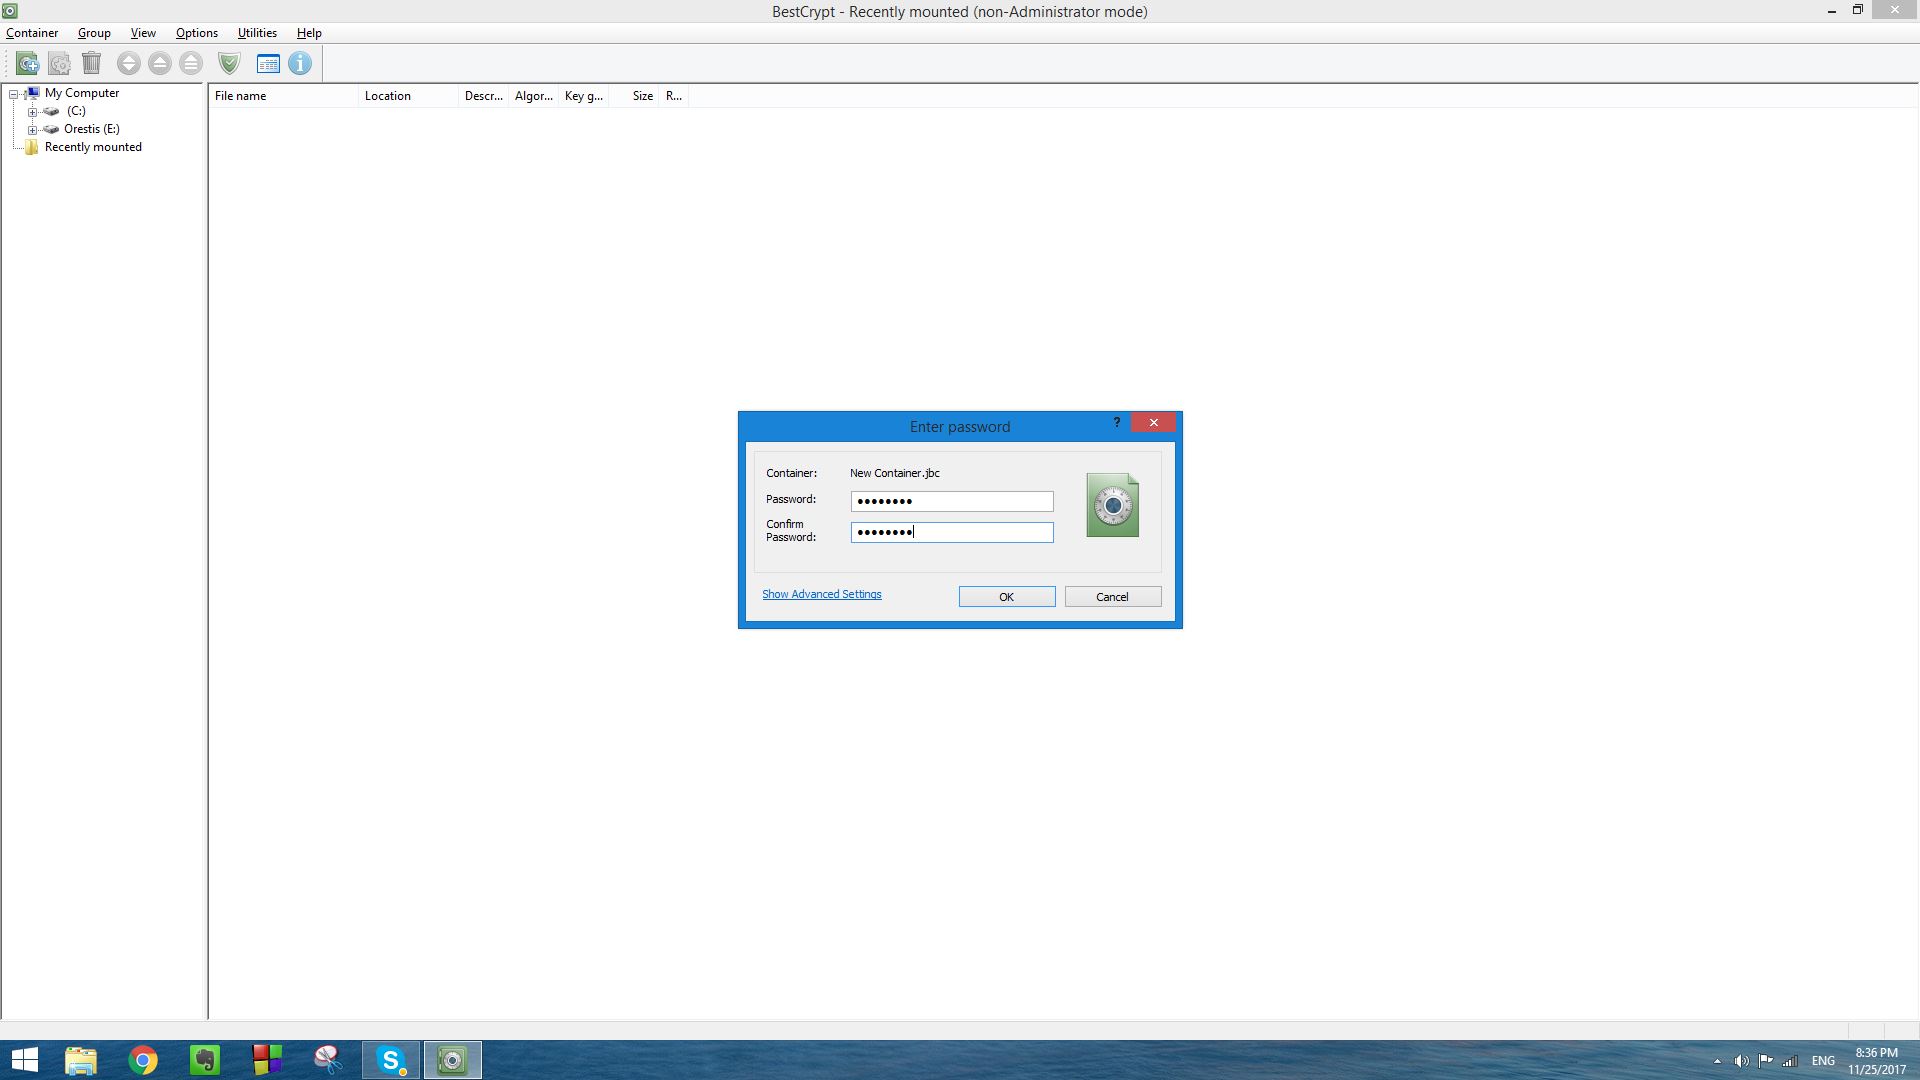Viewport: 1920px width, 1080px height.
Task: Click the R... column header
Action: [x=674, y=96]
